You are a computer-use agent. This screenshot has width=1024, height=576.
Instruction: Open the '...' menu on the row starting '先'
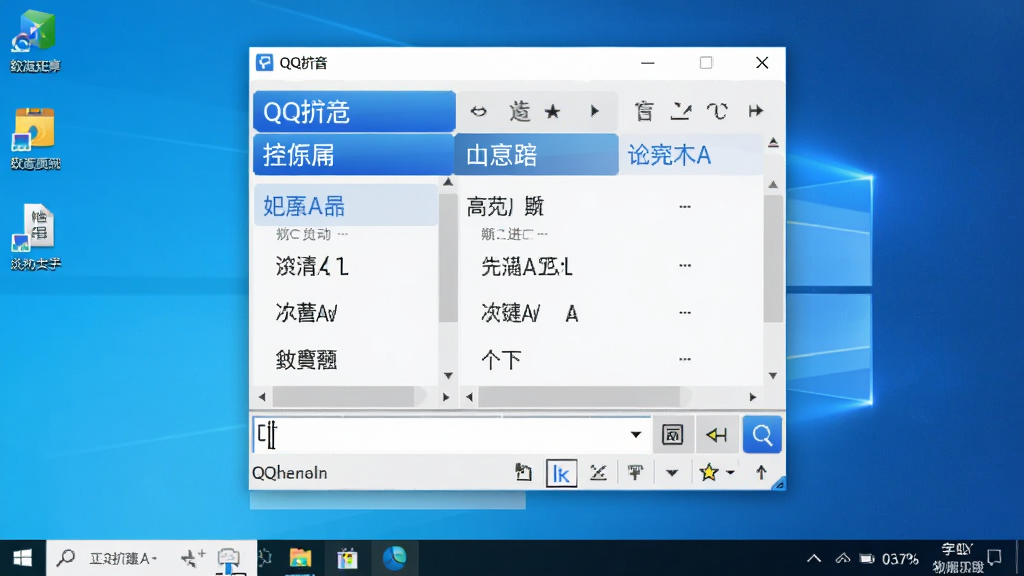click(684, 266)
